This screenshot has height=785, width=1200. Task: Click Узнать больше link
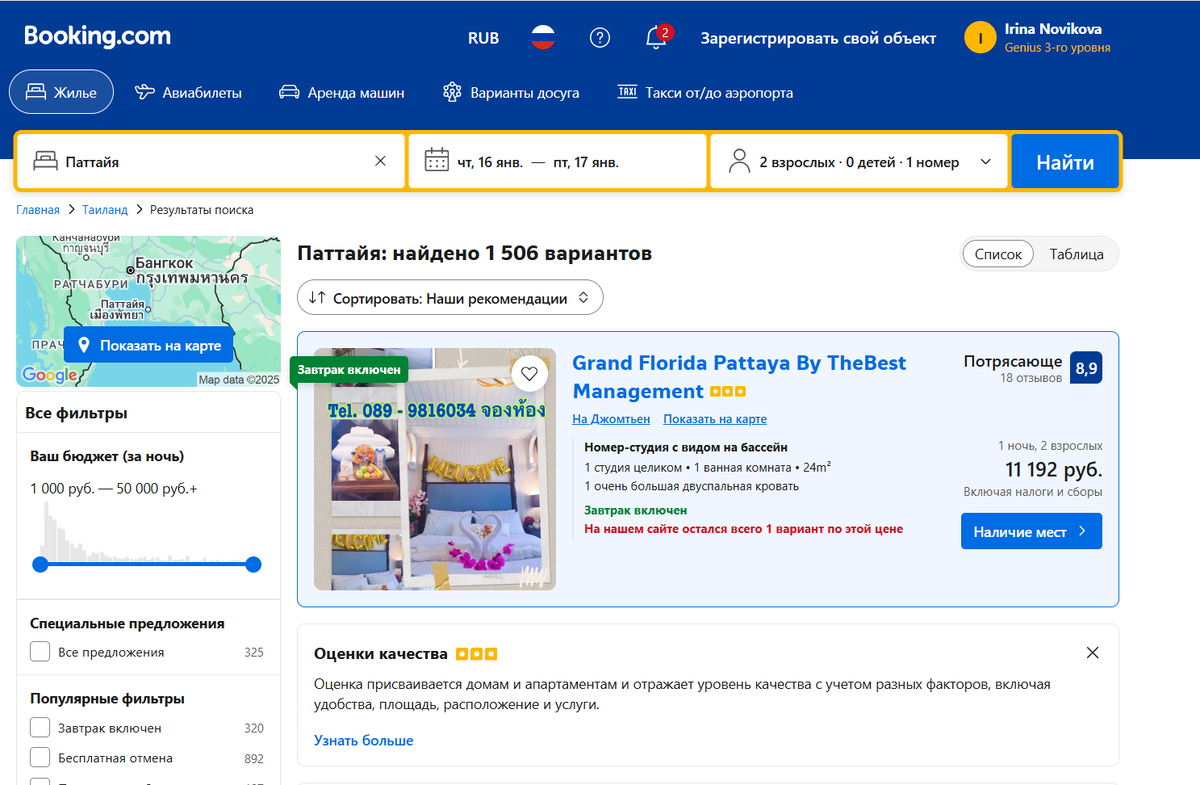(363, 741)
